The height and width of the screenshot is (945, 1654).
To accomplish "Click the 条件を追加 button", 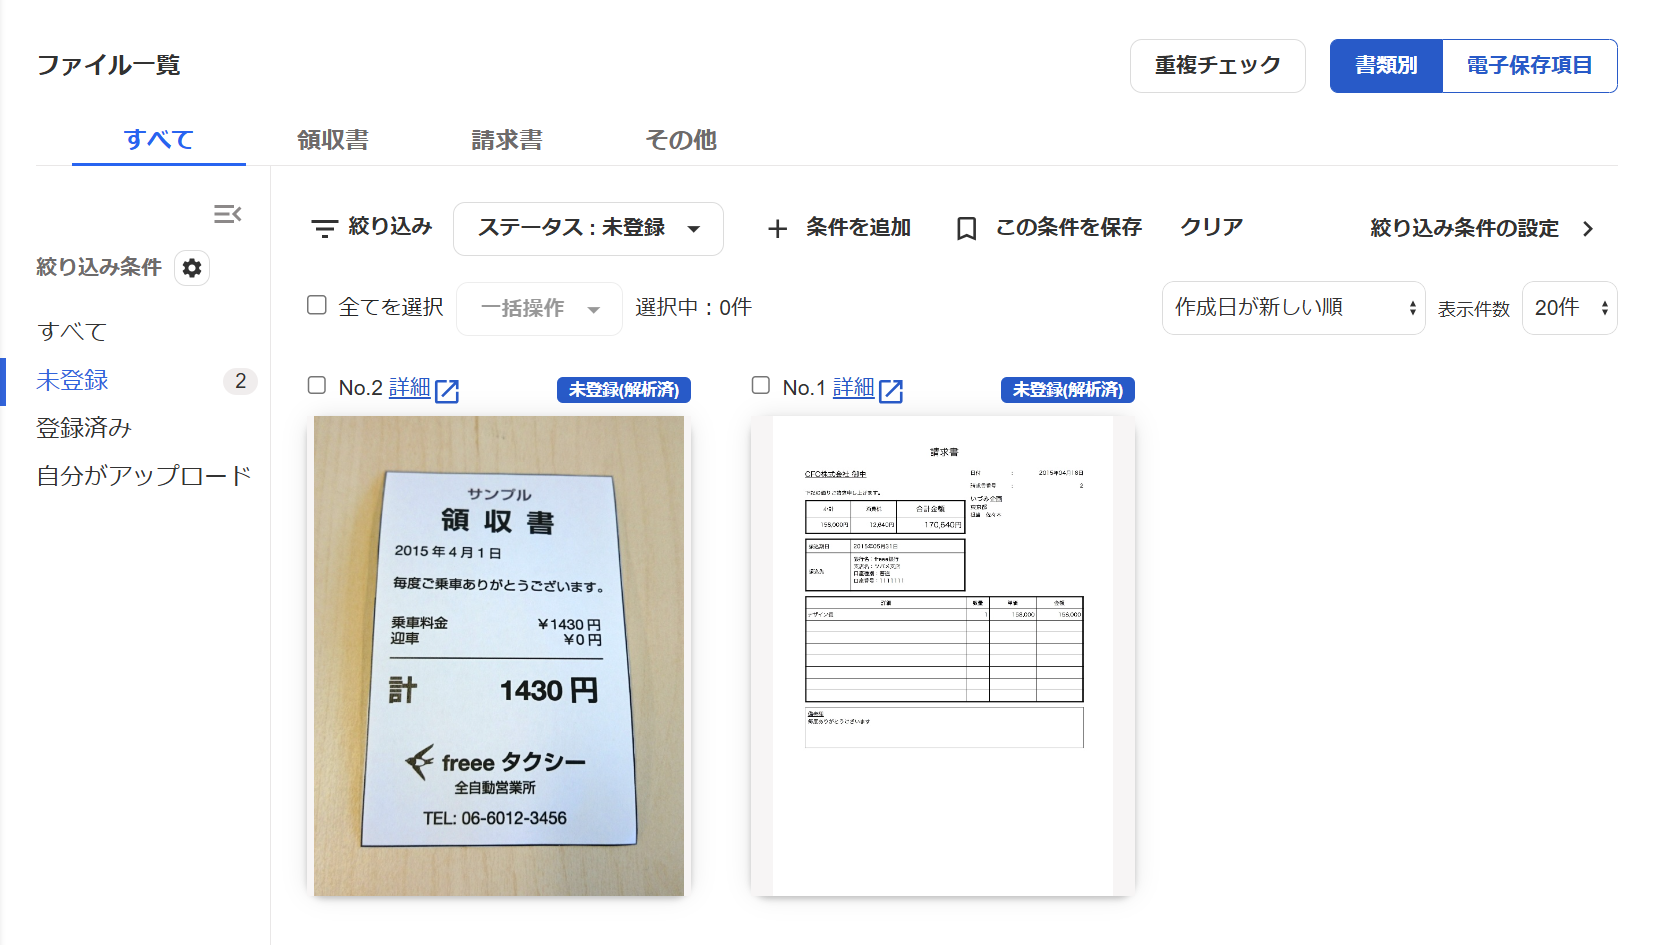I will point(839,229).
